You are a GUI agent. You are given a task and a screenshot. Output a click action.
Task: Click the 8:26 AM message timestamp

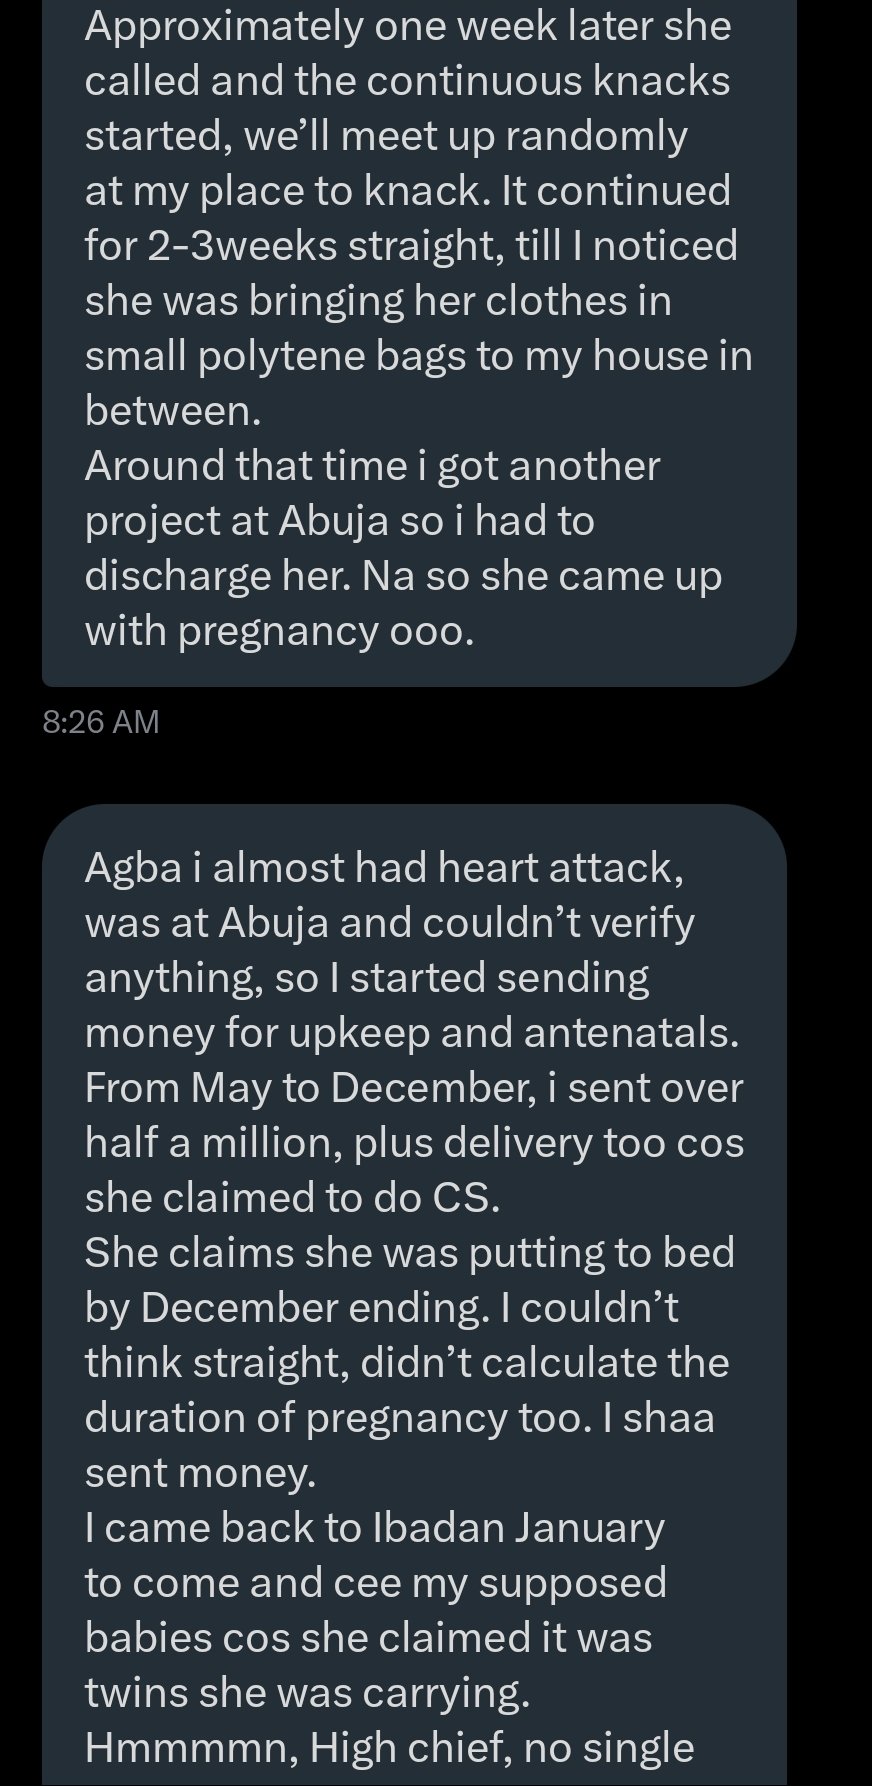tap(101, 721)
